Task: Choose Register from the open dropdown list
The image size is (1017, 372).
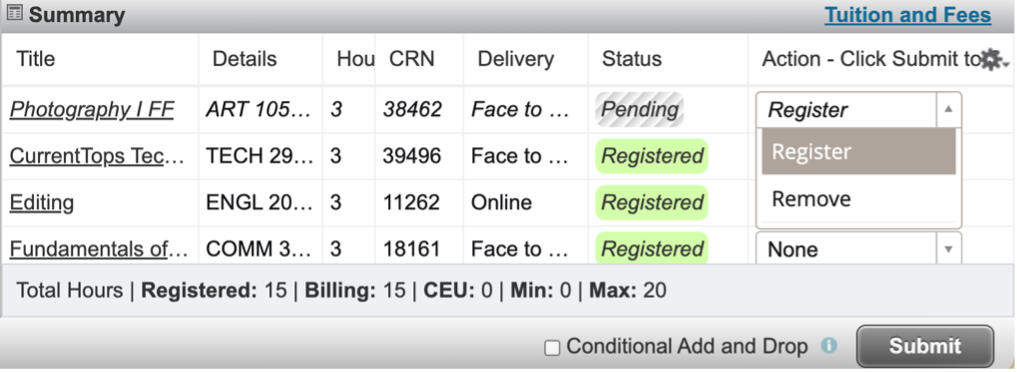Action: pyautogui.click(x=858, y=152)
